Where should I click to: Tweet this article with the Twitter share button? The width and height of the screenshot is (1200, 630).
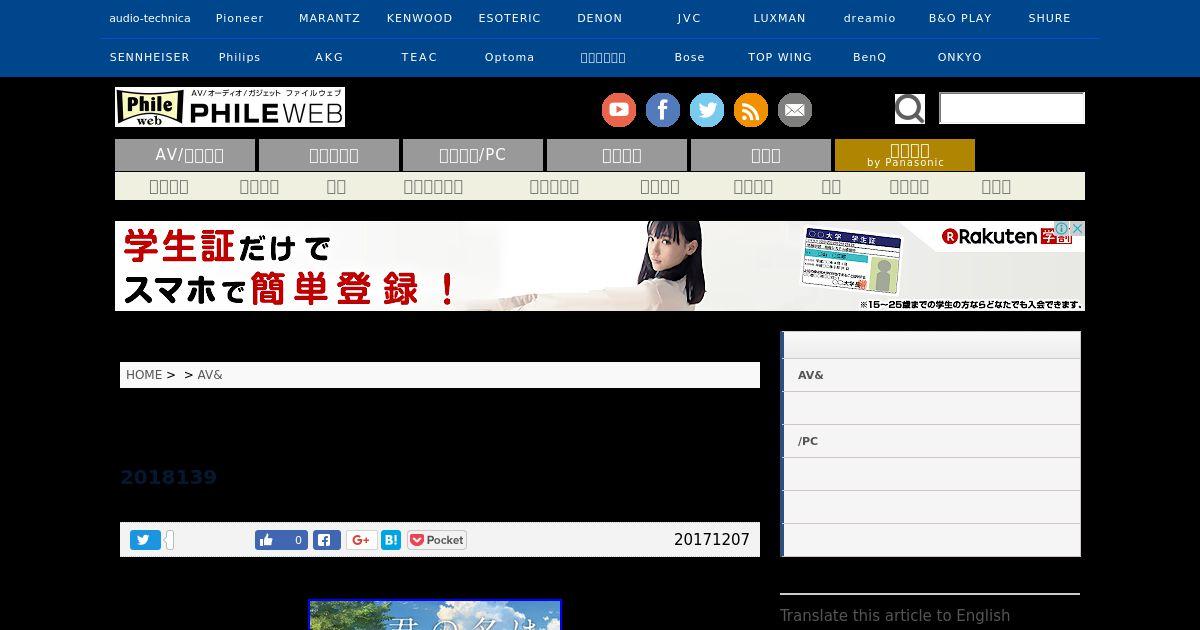[145, 540]
